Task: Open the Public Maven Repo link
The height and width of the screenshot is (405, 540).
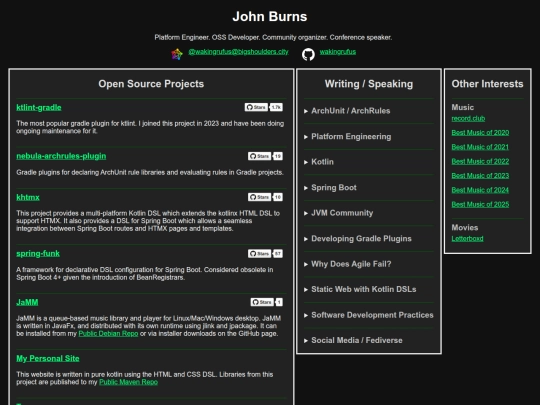Action: tap(128, 382)
